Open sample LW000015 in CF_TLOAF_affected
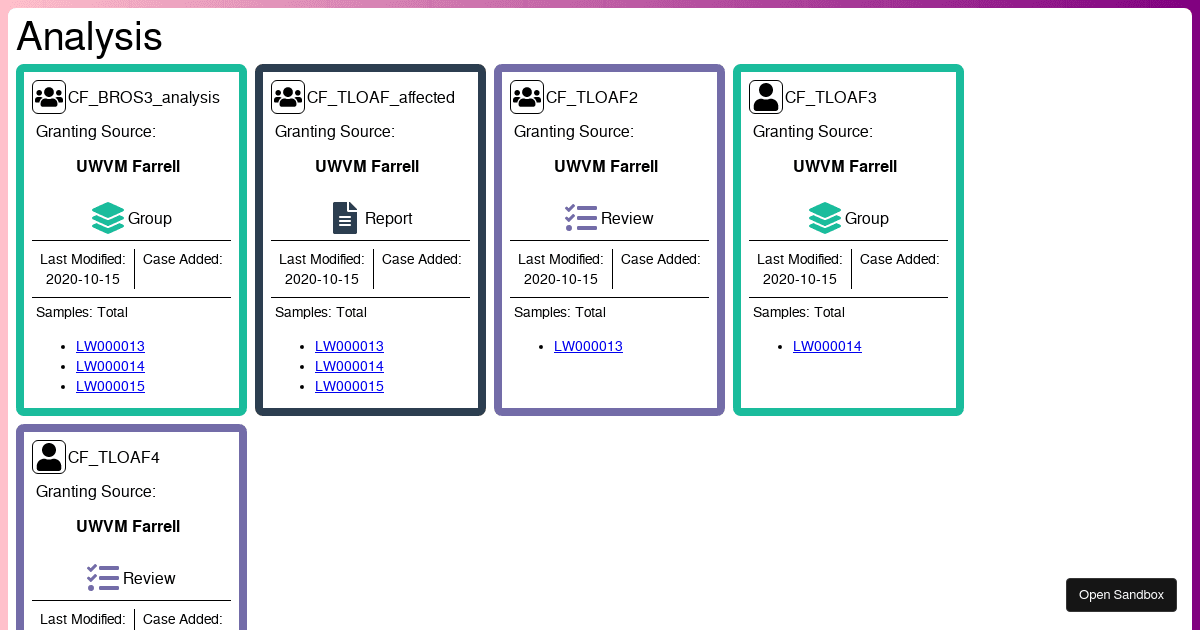The image size is (1200, 630). click(349, 386)
